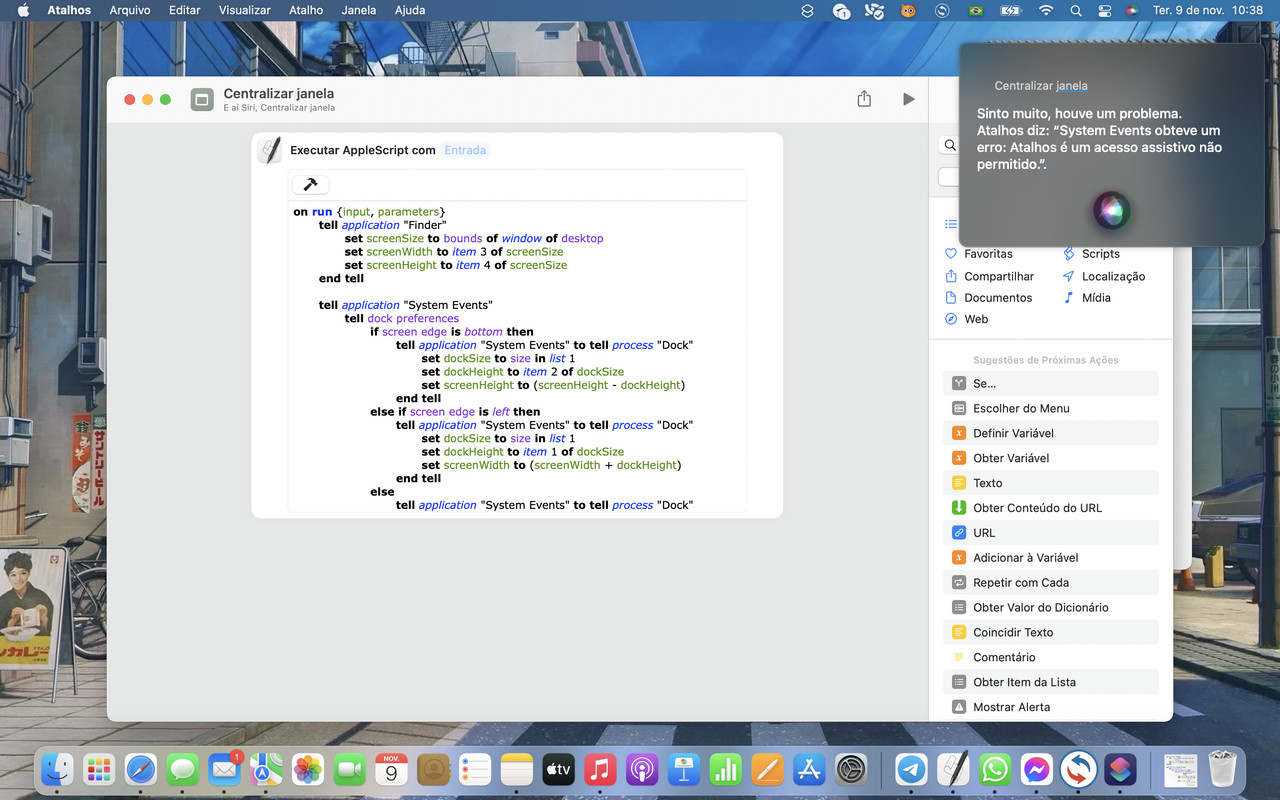Viewport: 1280px width, 800px height.
Task: Open the Apple menu
Action: tap(23, 10)
